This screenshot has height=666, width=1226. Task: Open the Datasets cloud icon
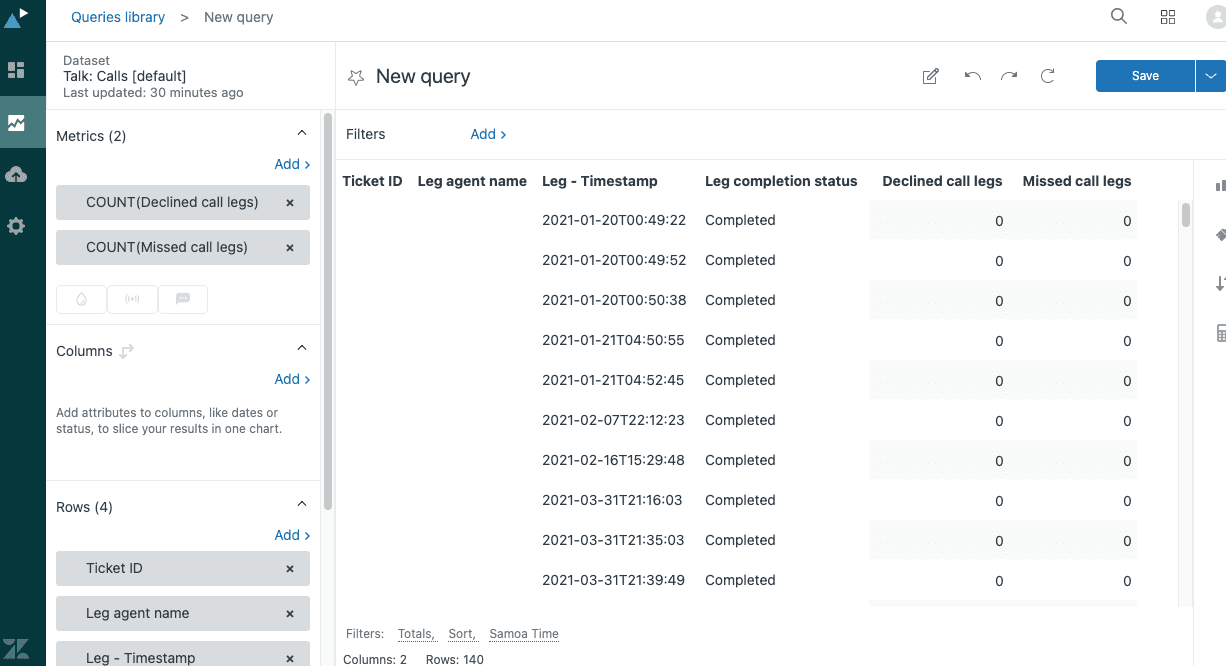click(16, 174)
